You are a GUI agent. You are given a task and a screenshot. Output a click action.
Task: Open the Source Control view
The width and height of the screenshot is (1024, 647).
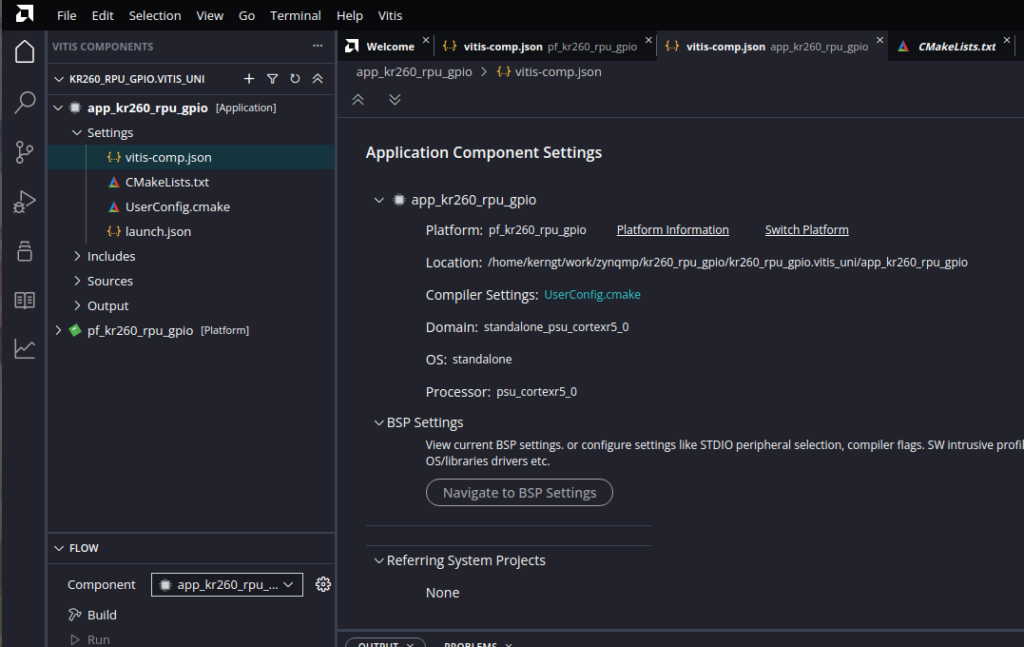[x=25, y=152]
